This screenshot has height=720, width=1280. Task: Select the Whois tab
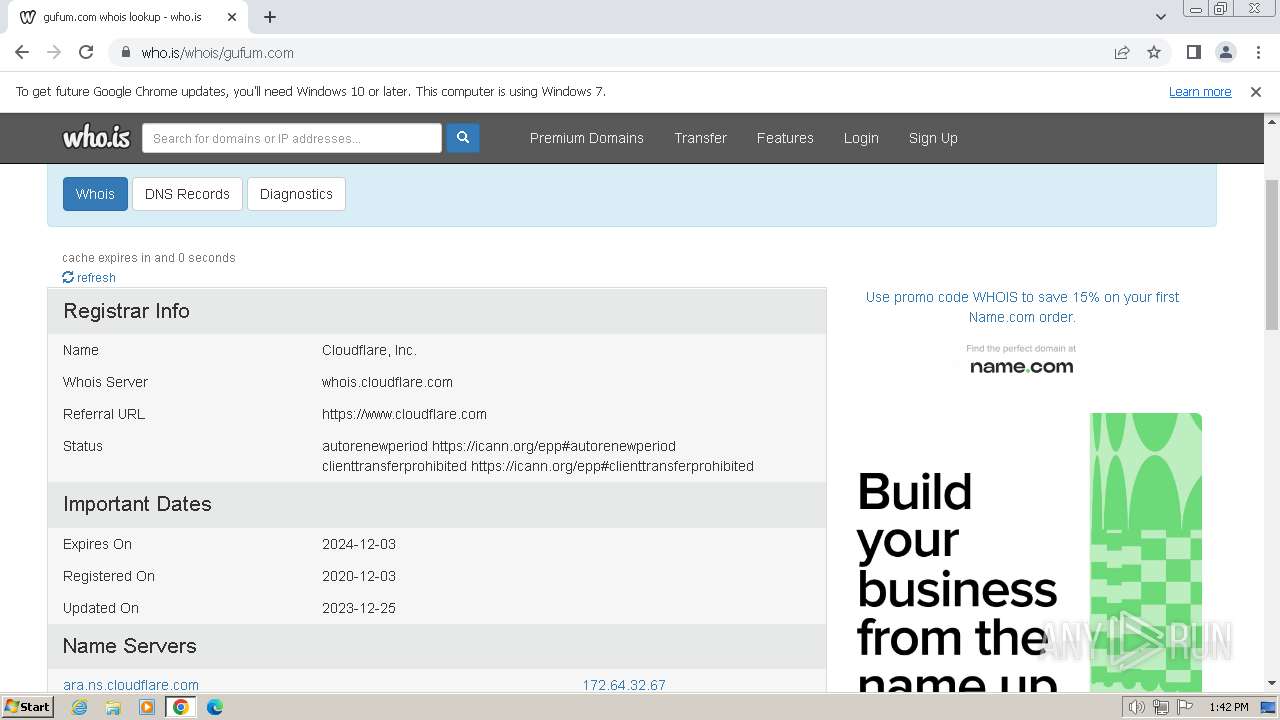[x=95, y=194]
